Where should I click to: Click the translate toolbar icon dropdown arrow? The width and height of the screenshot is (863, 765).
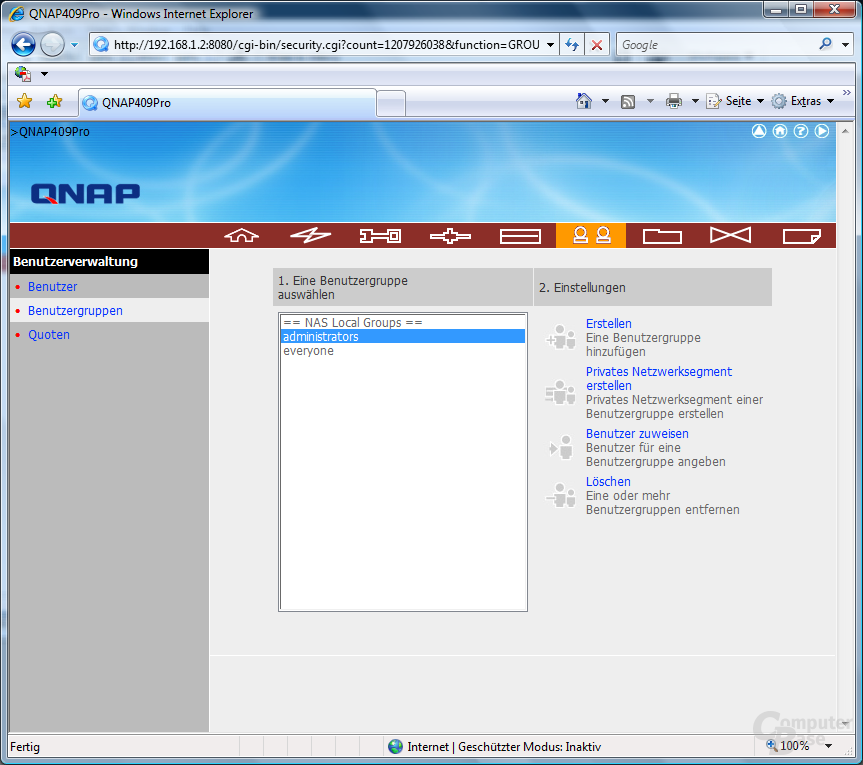pyautogui.click(x=45, y=74)
